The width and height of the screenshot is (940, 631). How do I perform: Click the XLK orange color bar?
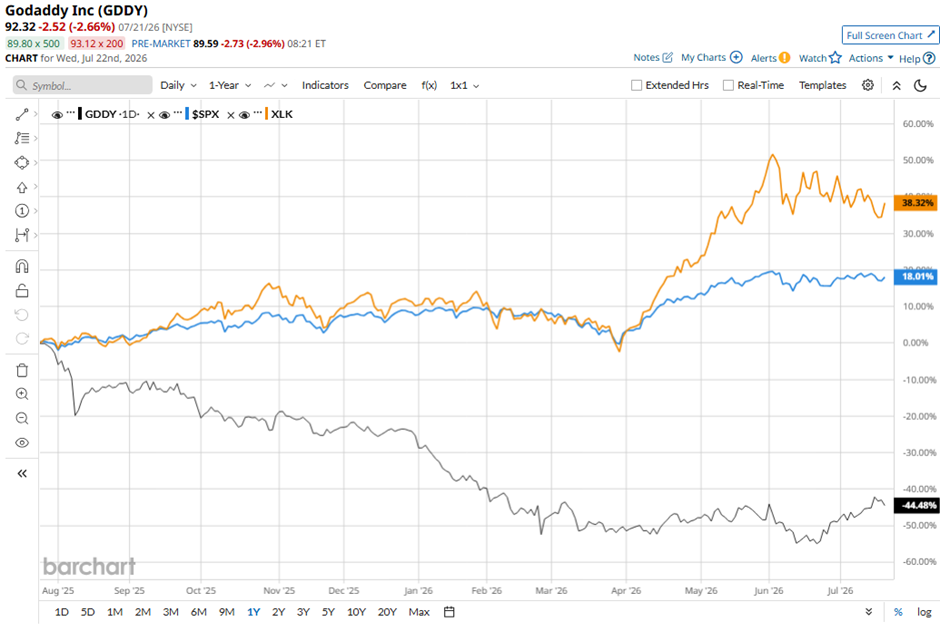pyautogui.click(x=266, y=114)
